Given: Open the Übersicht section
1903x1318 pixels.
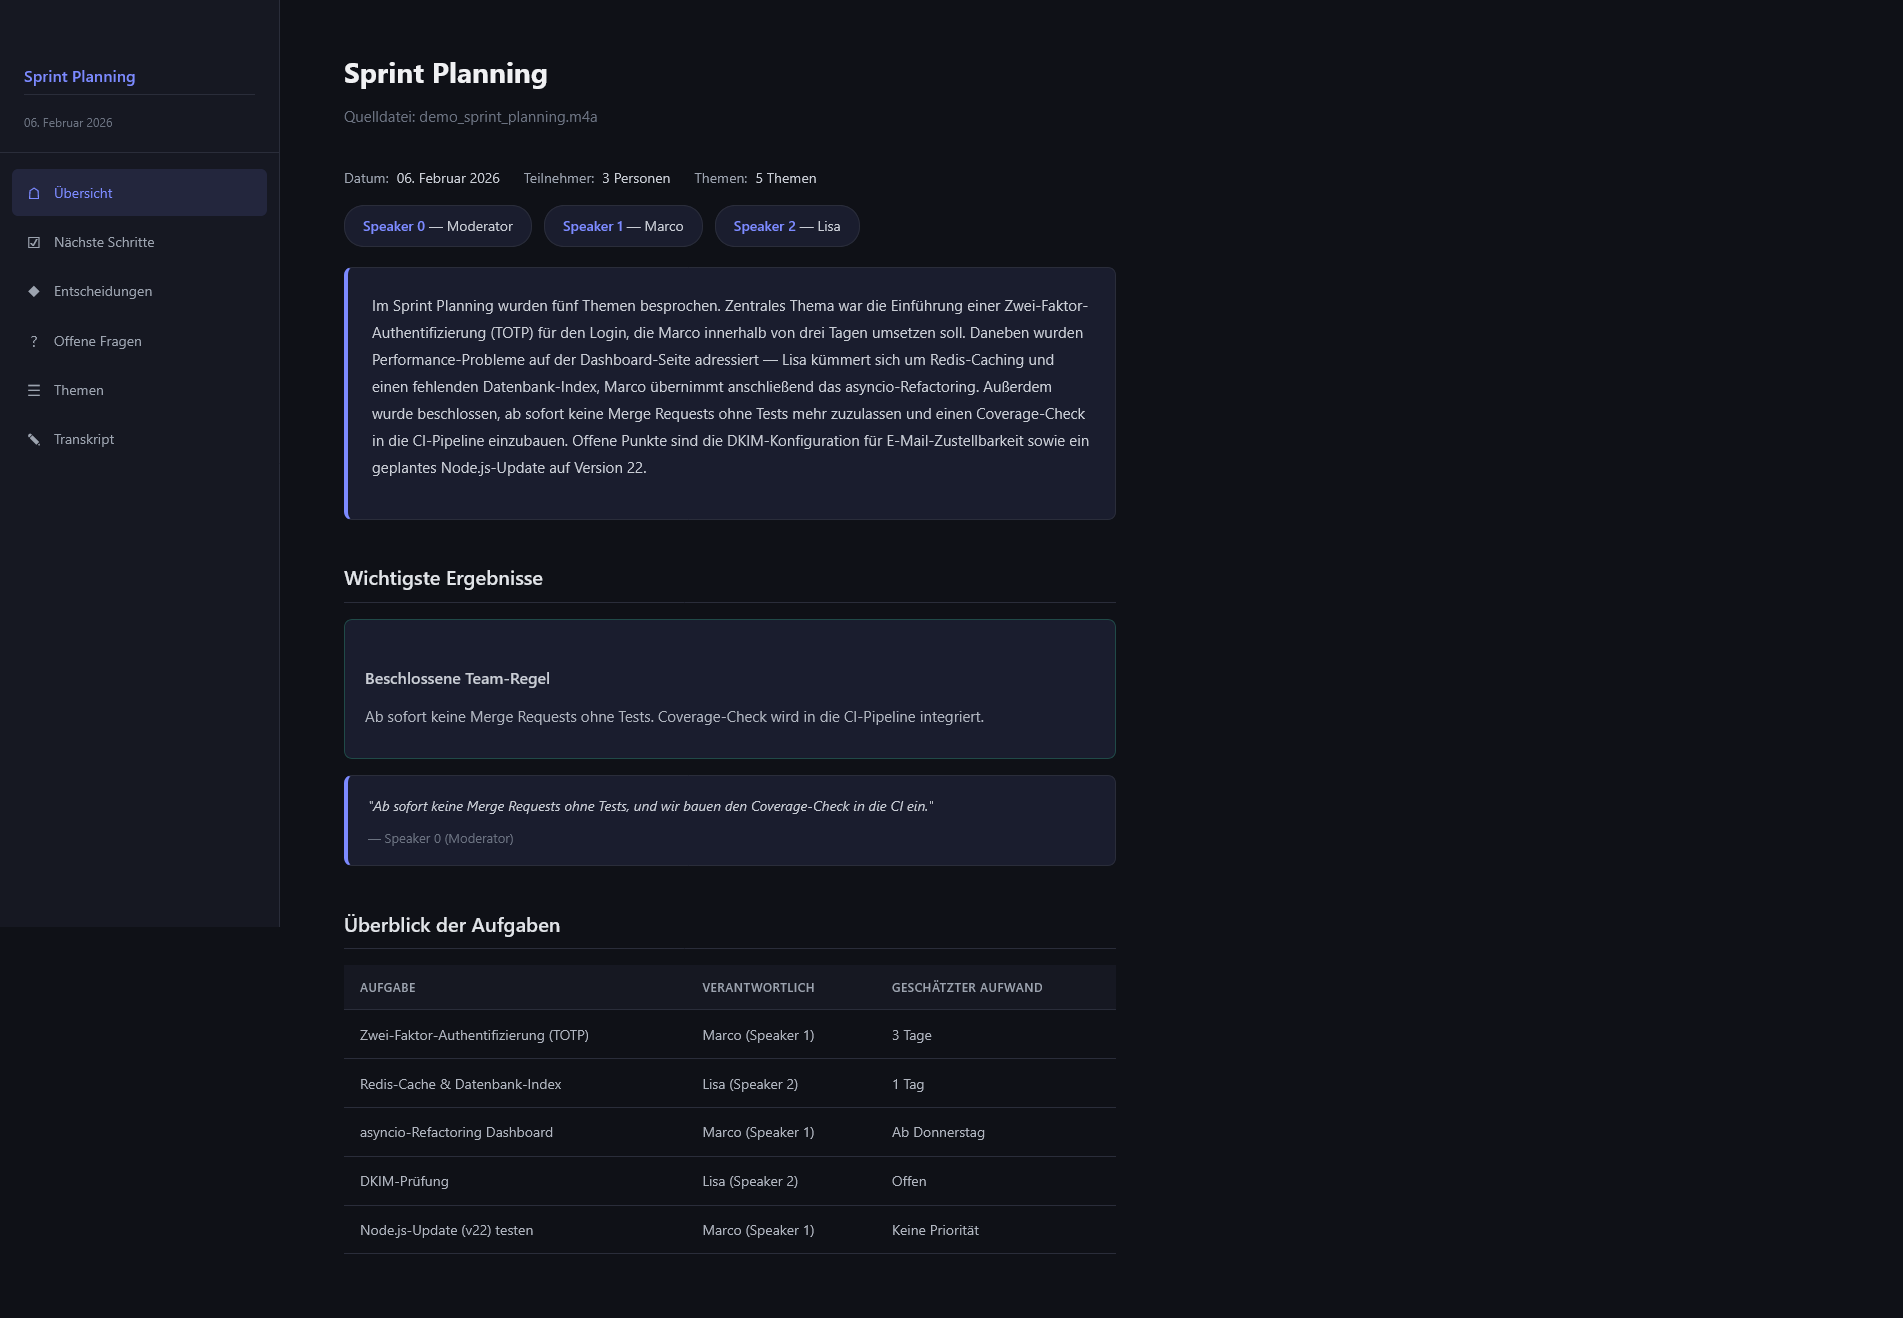Looking at the screenshot, I should point(83,193).
